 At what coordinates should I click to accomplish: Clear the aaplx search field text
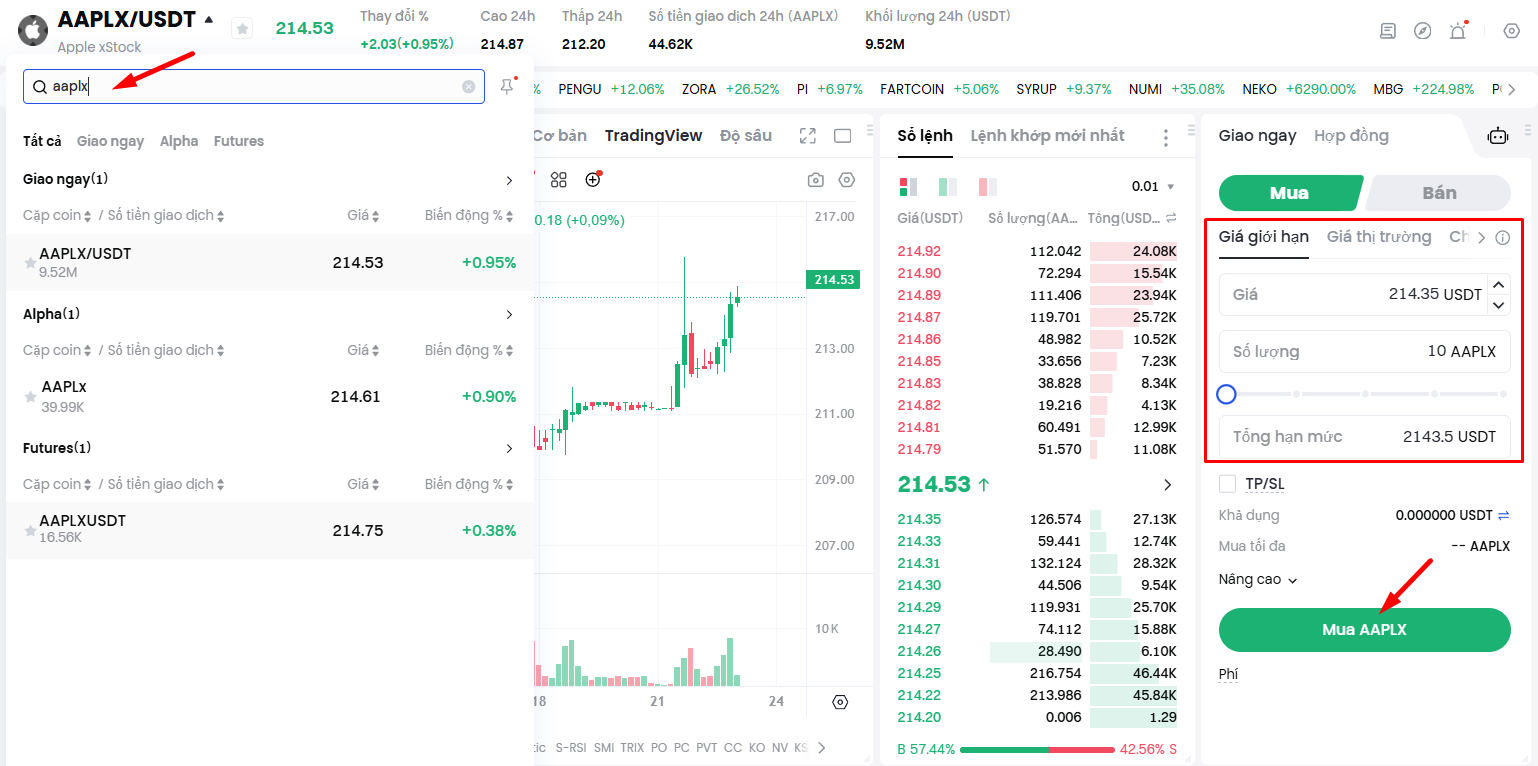(468, 87)
